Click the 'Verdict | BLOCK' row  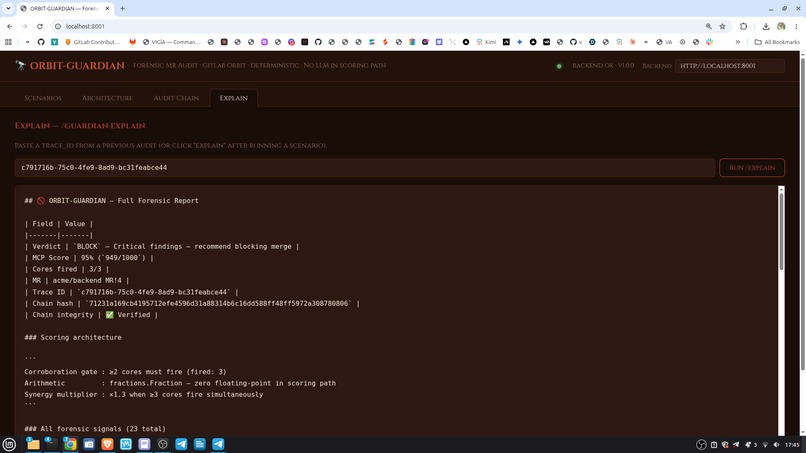[x=162, y=246]
